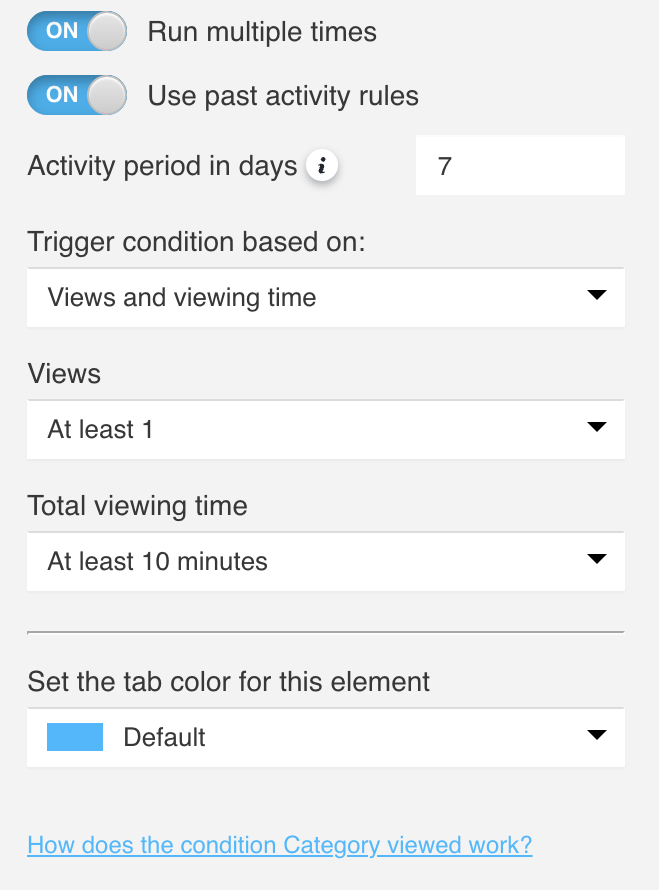Click the ON text of Run multiple times
This screenshot has width=659, height=890.
[x=61, y=31]
